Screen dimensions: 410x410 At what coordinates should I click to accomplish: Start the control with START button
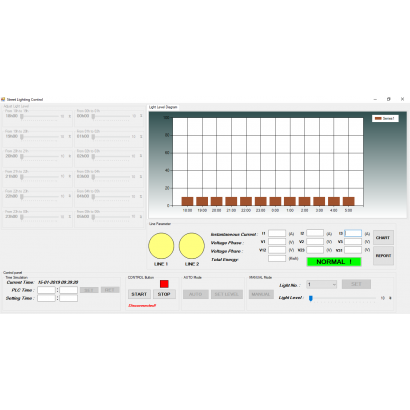[139, 294]
